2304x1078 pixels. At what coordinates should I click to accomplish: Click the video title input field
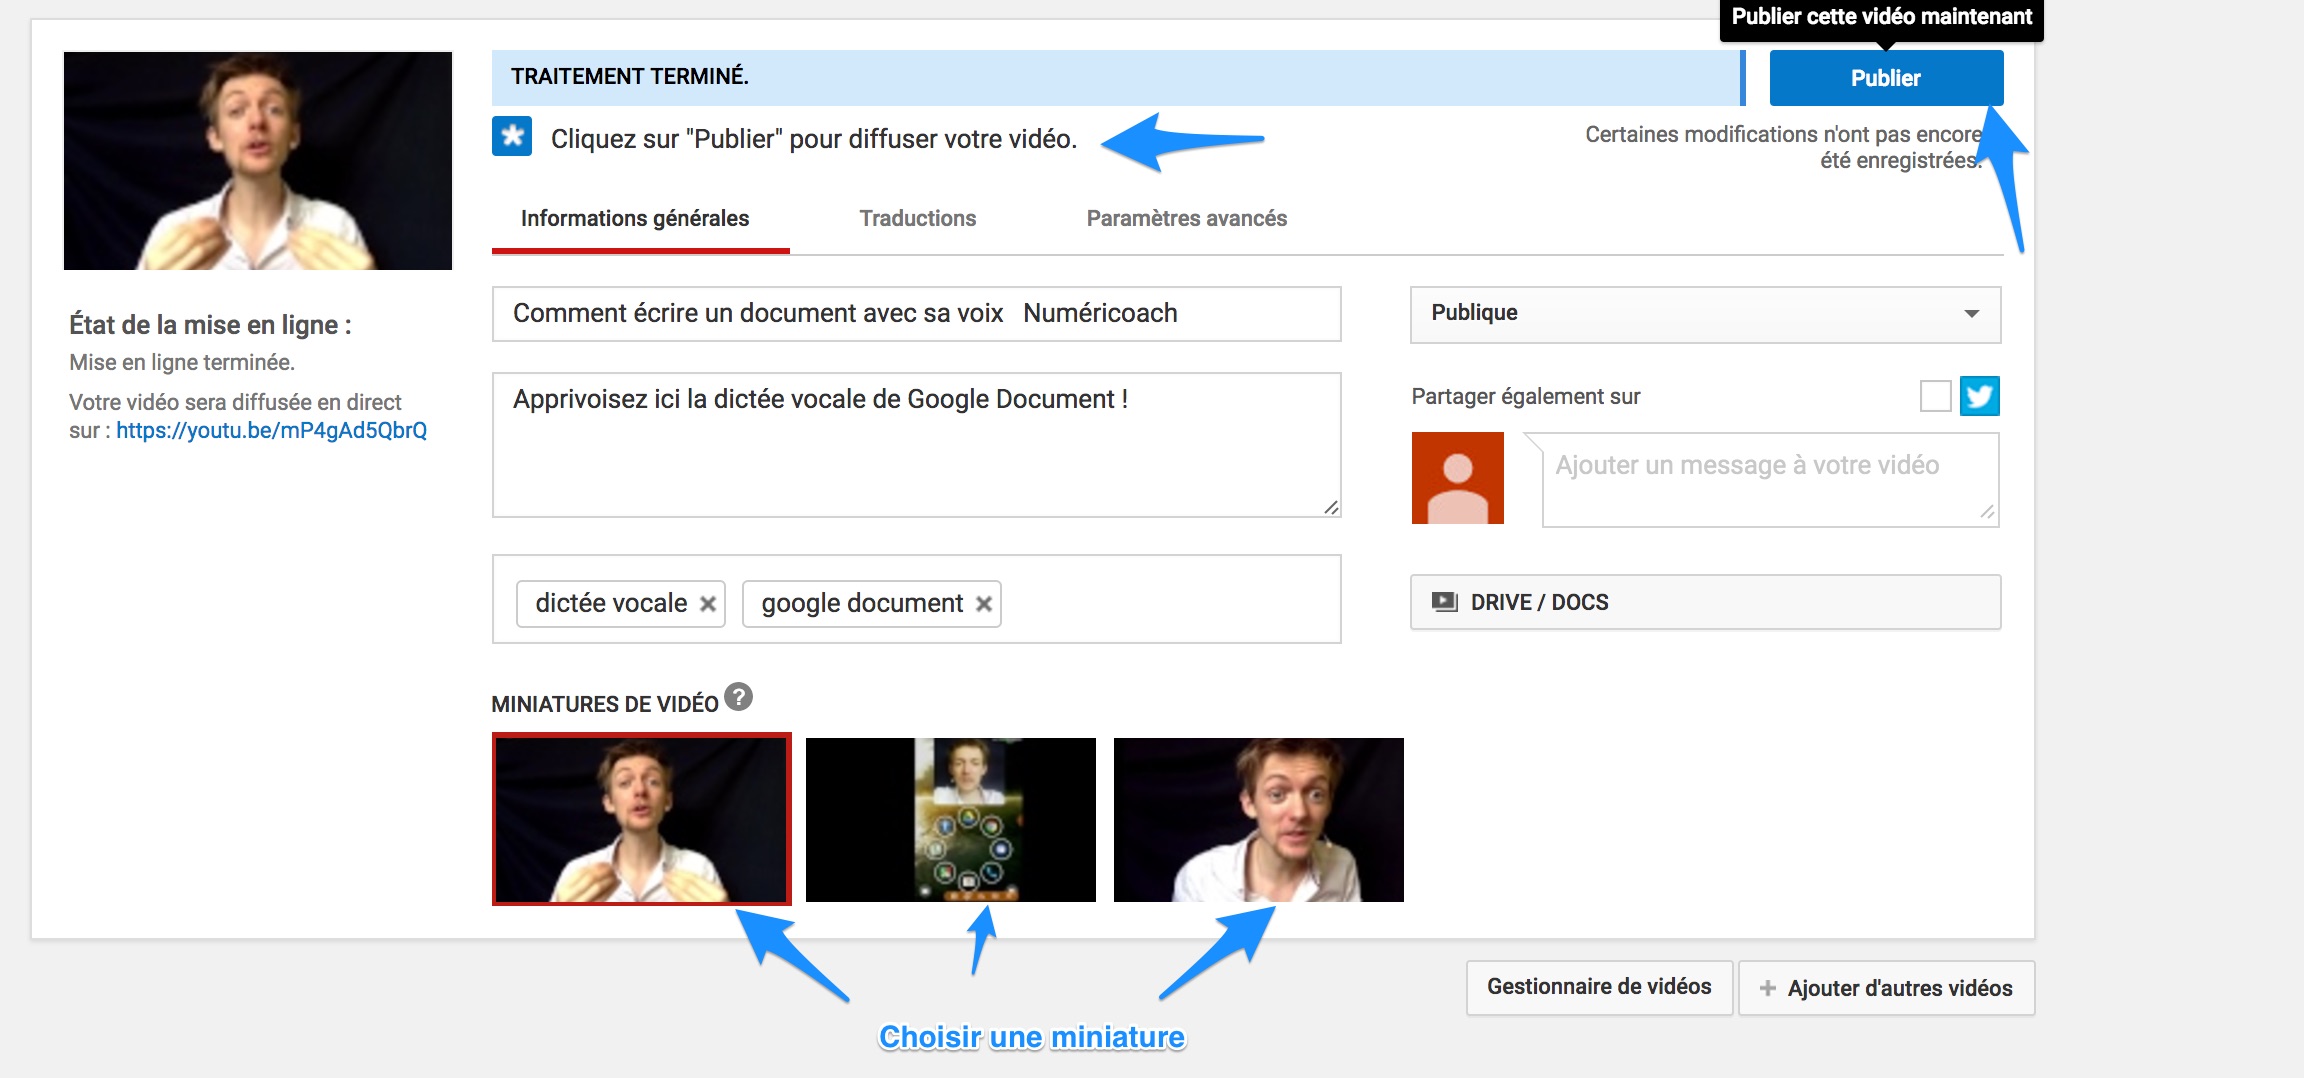916,314
